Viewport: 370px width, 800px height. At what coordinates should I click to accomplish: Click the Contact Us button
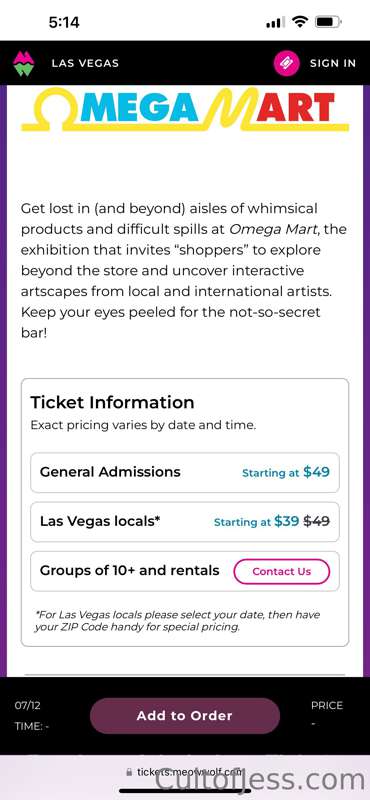coord(282,571)
